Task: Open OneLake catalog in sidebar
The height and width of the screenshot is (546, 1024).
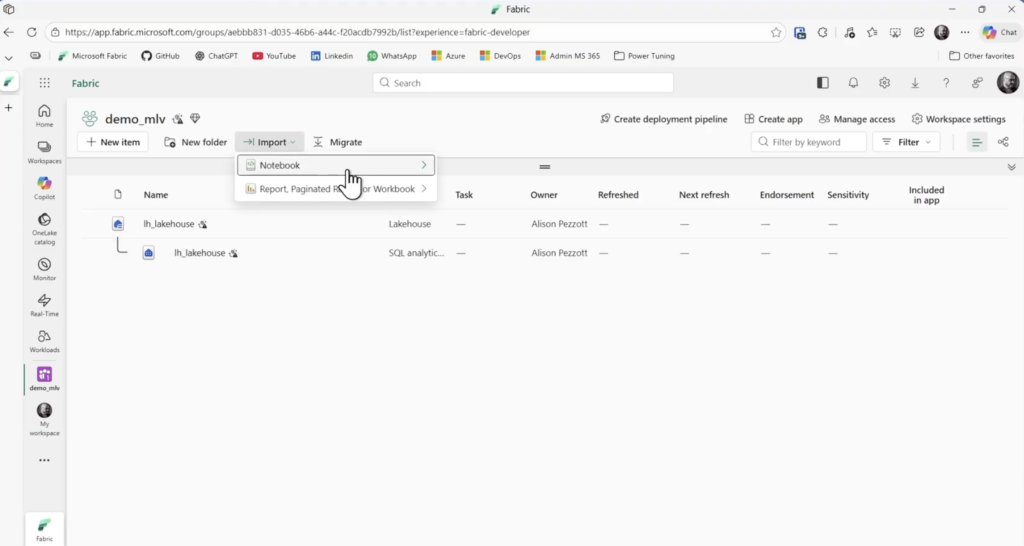Action: tap(44, 224)
